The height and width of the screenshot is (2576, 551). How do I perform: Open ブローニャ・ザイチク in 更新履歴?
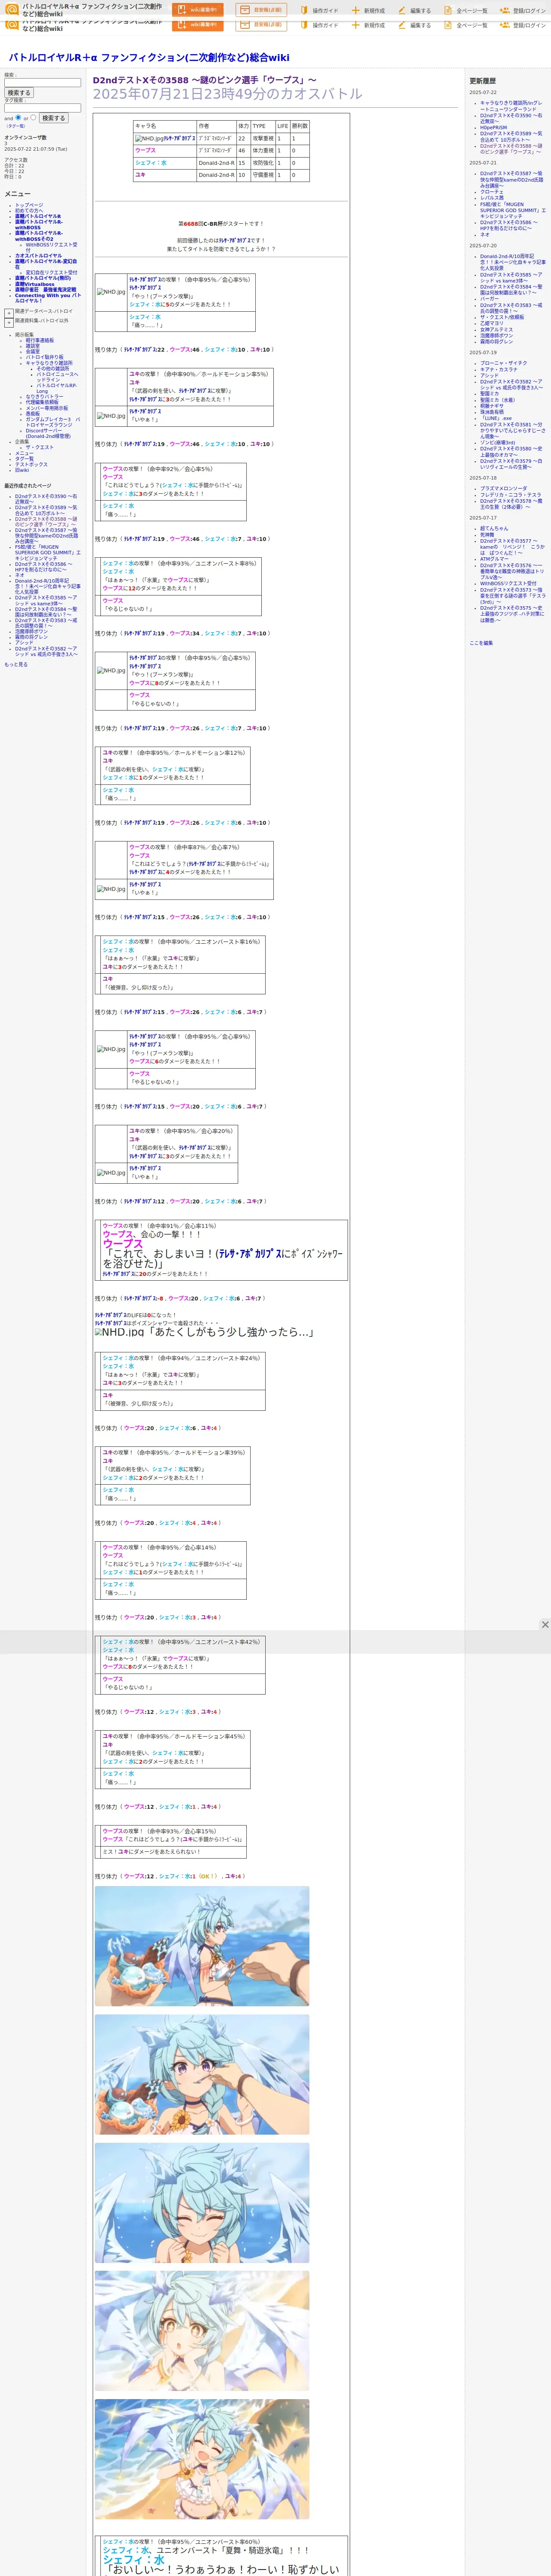click(x=503, y=363)
